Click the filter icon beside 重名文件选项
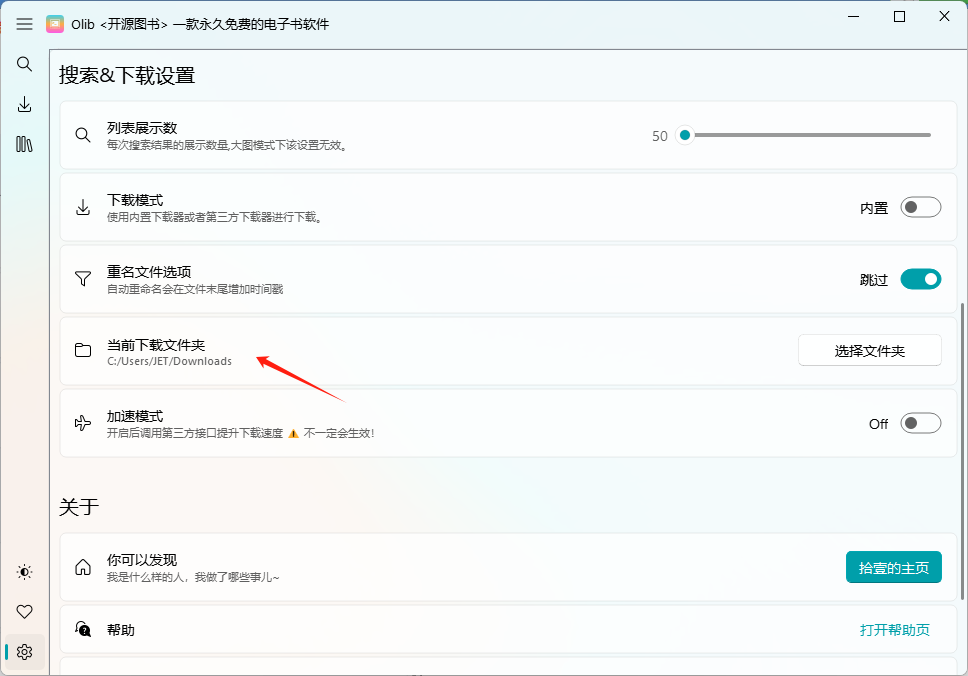Image resolution: width=968 pixels, height=676 pixels. click(x=83, y=278)
